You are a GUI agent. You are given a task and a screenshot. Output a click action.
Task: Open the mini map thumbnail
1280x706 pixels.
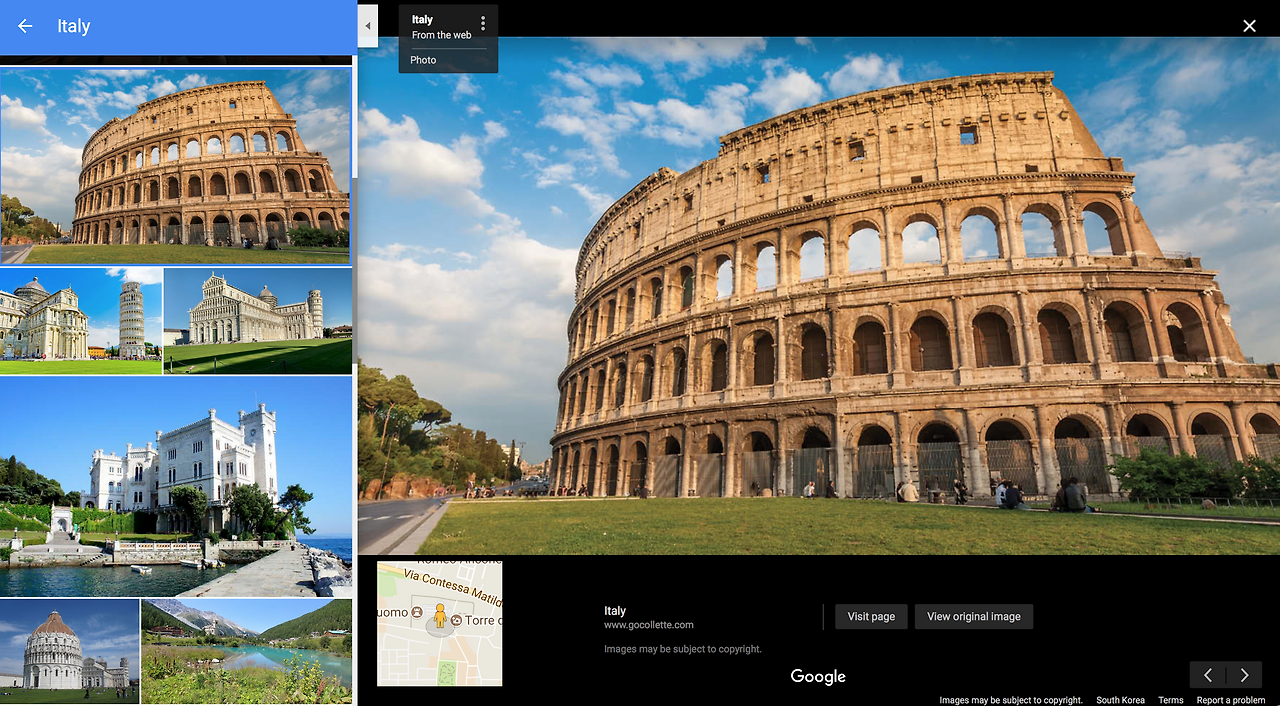(440, 624)
